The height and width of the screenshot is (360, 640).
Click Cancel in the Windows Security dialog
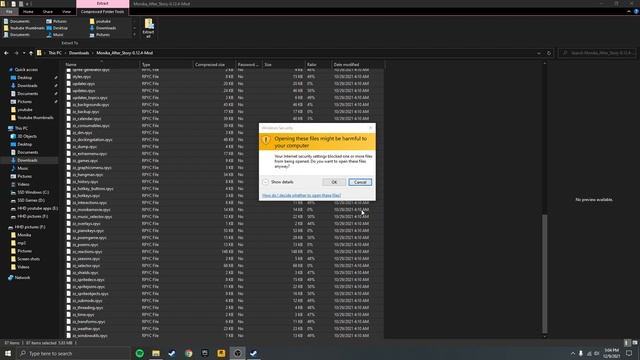pyautogui.click(x=360, y=182)
